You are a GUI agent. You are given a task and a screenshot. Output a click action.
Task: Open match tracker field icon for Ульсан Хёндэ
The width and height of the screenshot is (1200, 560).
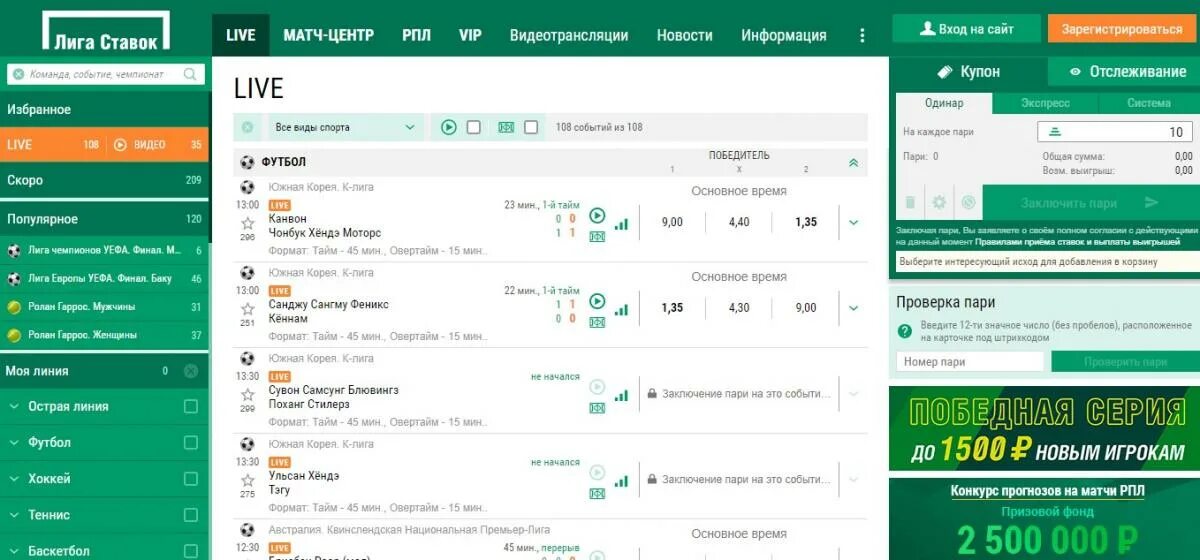[597, 493]
